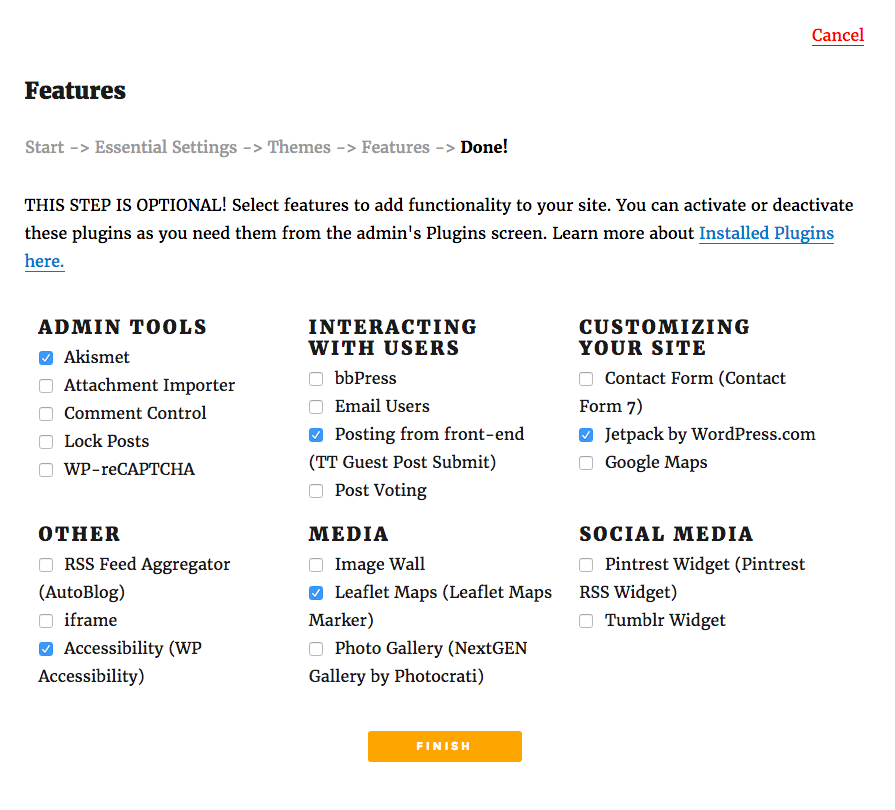Enable the Post Voting plugin
Viewport: 895px width, 810px height.
(x=316, y=491)
